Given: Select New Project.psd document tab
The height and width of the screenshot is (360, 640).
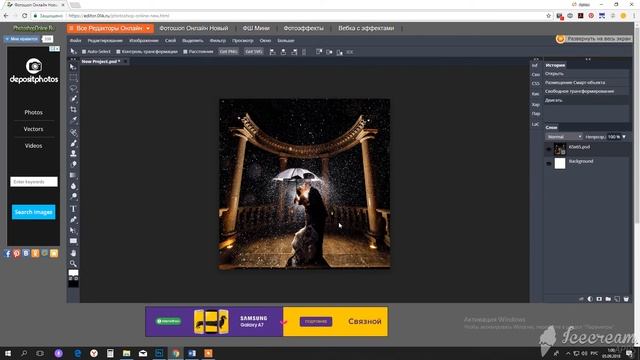Looking at the screenshot, I should 101,61.
